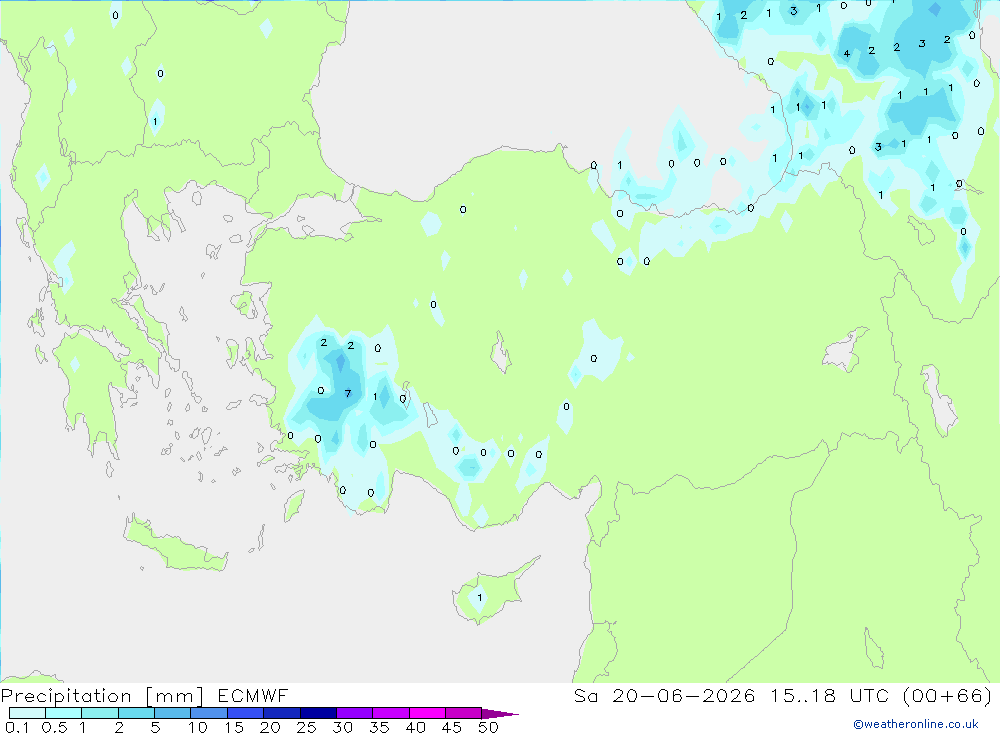The image size is (1000, 733).
Task: Click the legend label '40'
Action: (416, 727)
